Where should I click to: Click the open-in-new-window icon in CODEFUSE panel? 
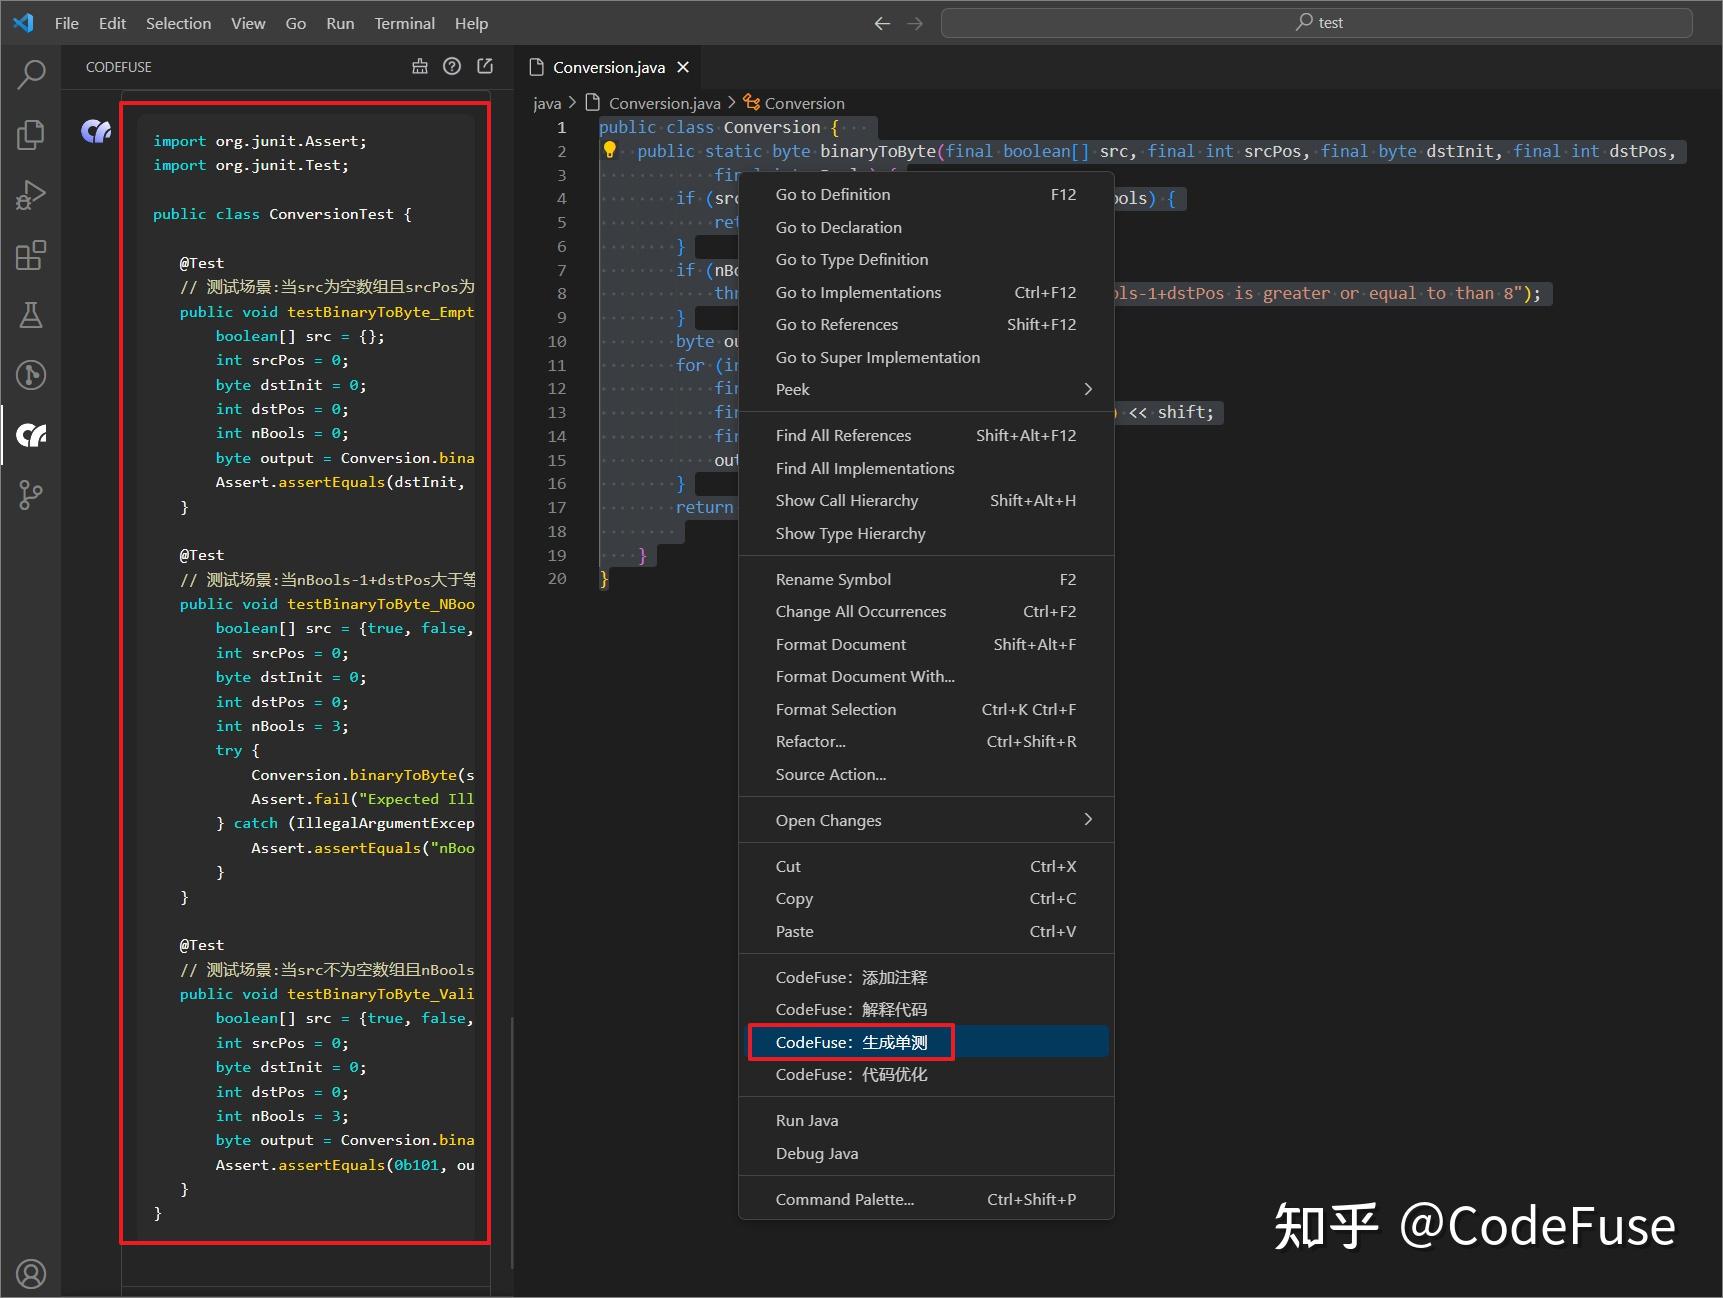(485, 66)
